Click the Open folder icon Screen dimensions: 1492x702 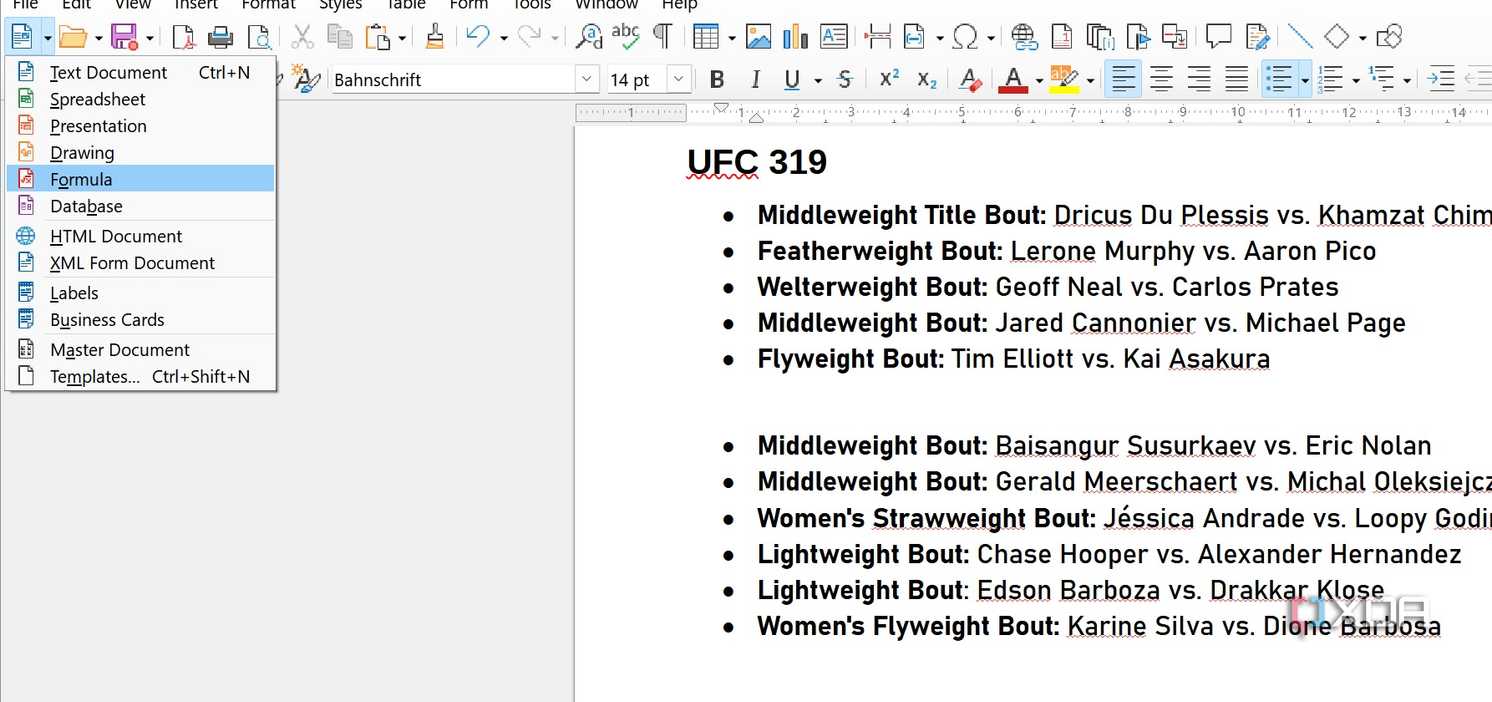tap(72, 38)
